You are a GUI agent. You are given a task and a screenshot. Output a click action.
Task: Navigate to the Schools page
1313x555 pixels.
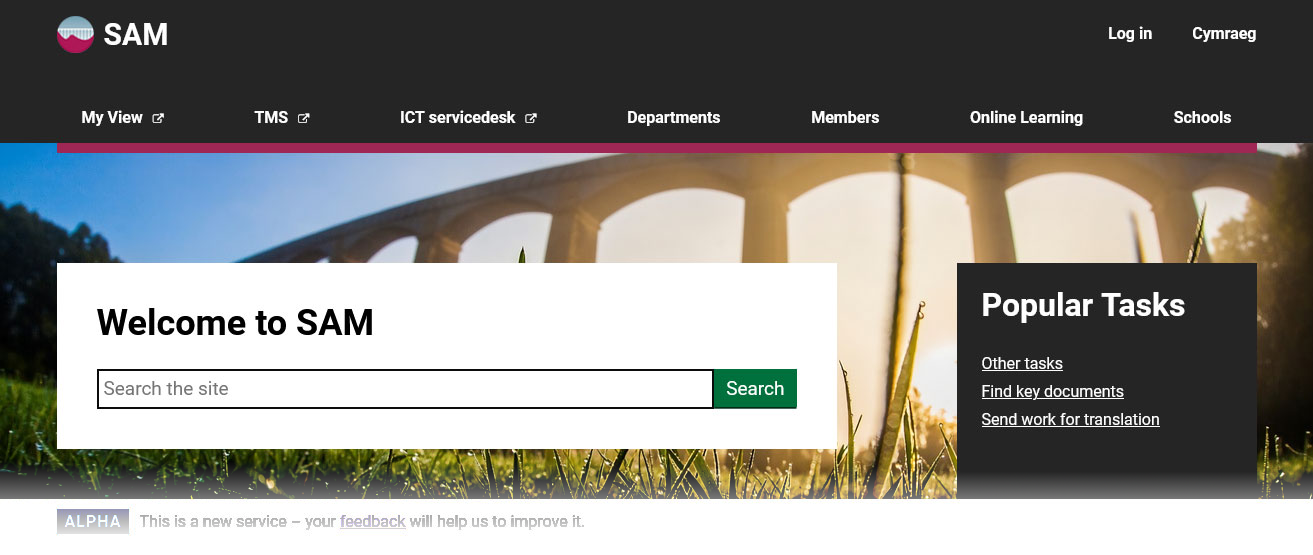tap(1202, 117)
